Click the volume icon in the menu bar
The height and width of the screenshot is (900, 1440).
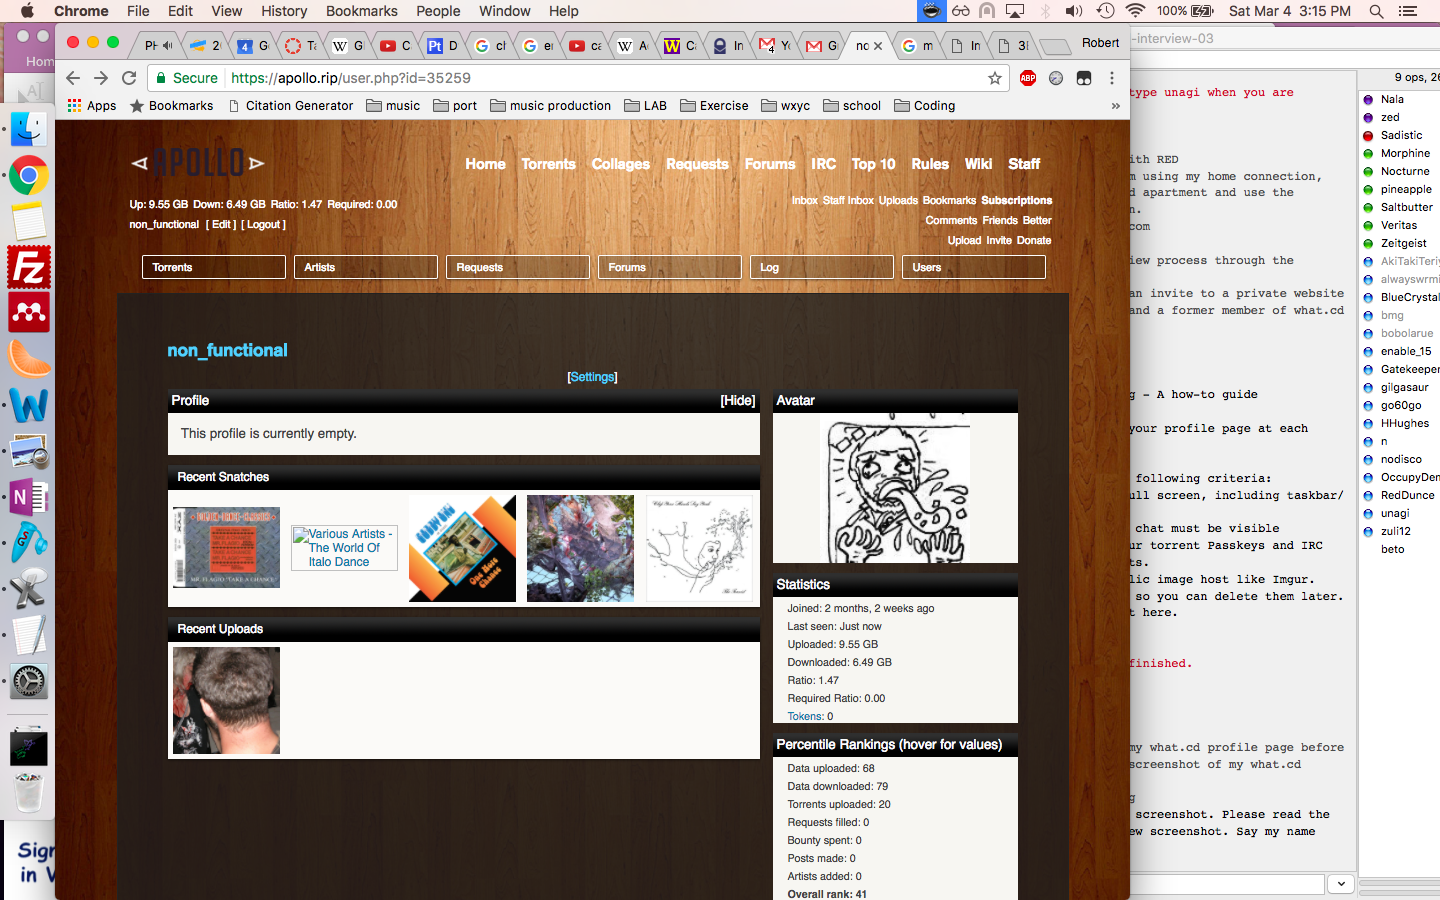coord(1074,11)
